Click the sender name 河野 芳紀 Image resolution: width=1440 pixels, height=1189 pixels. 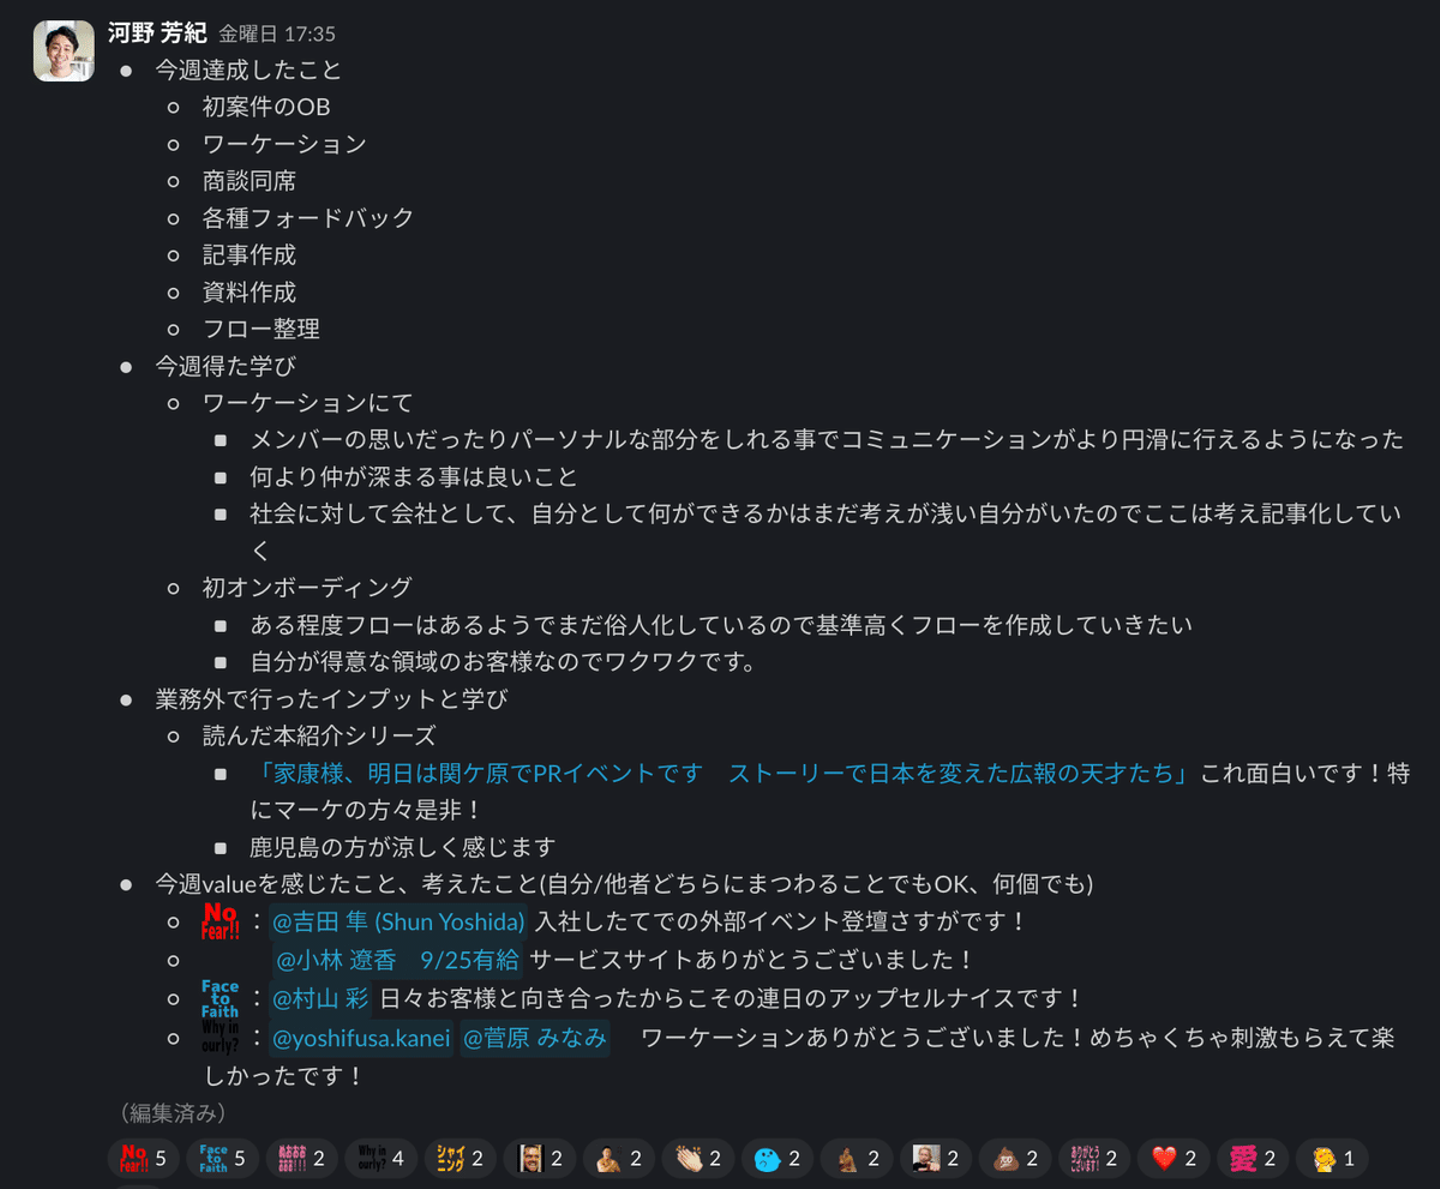tap(157, 33)
